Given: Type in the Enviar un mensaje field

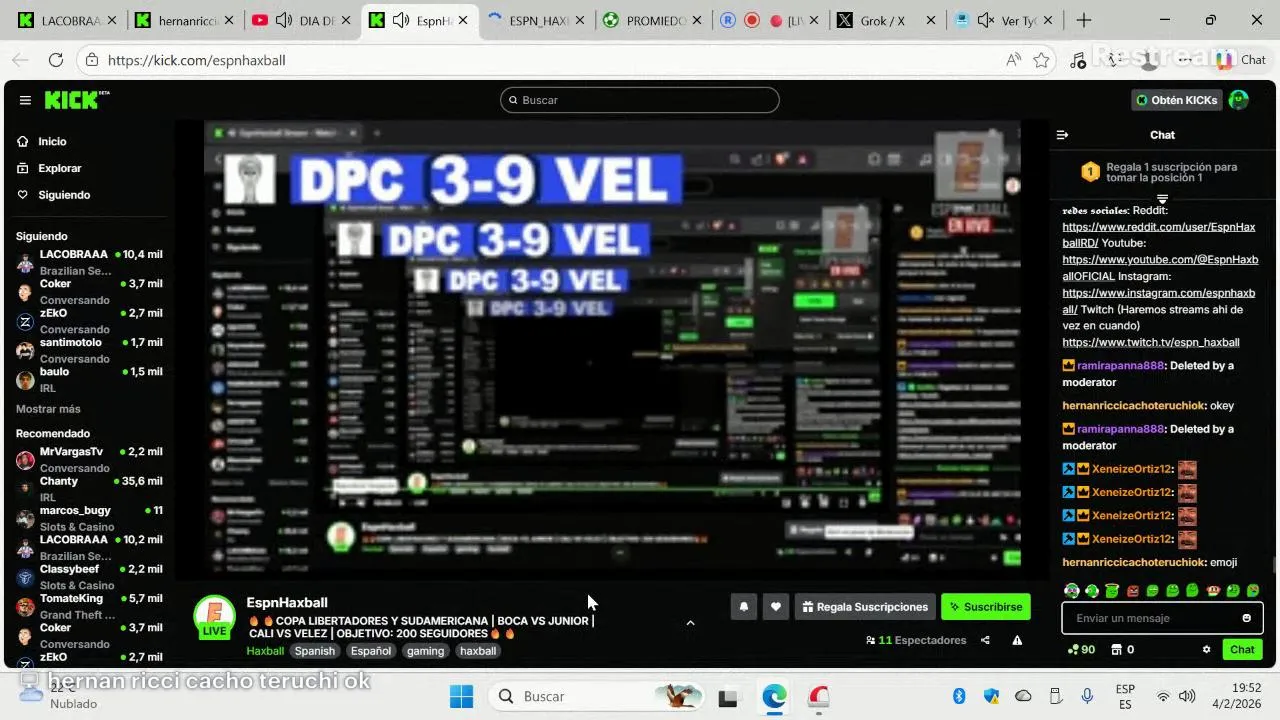Looking at the screenshot, I should [x=1150, y=618].
